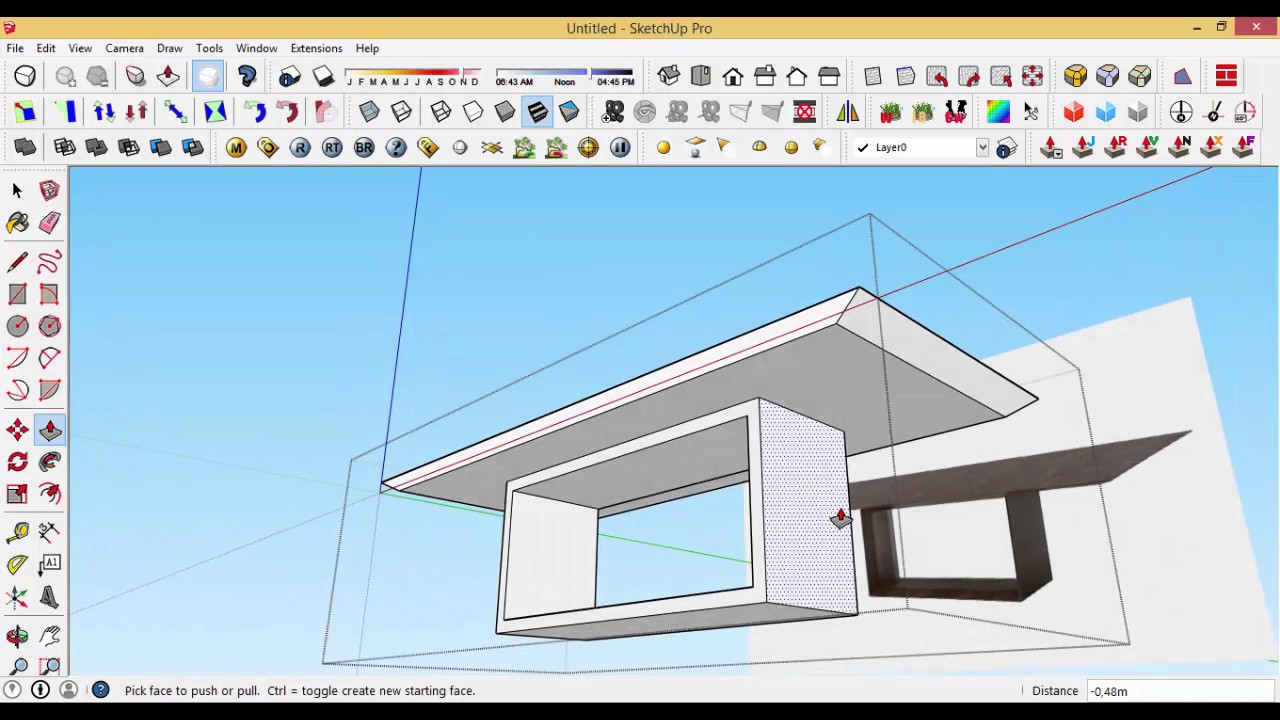Open the Camera menu
The height and width of the screenshot is (720, 1280).
coord(125,48)
